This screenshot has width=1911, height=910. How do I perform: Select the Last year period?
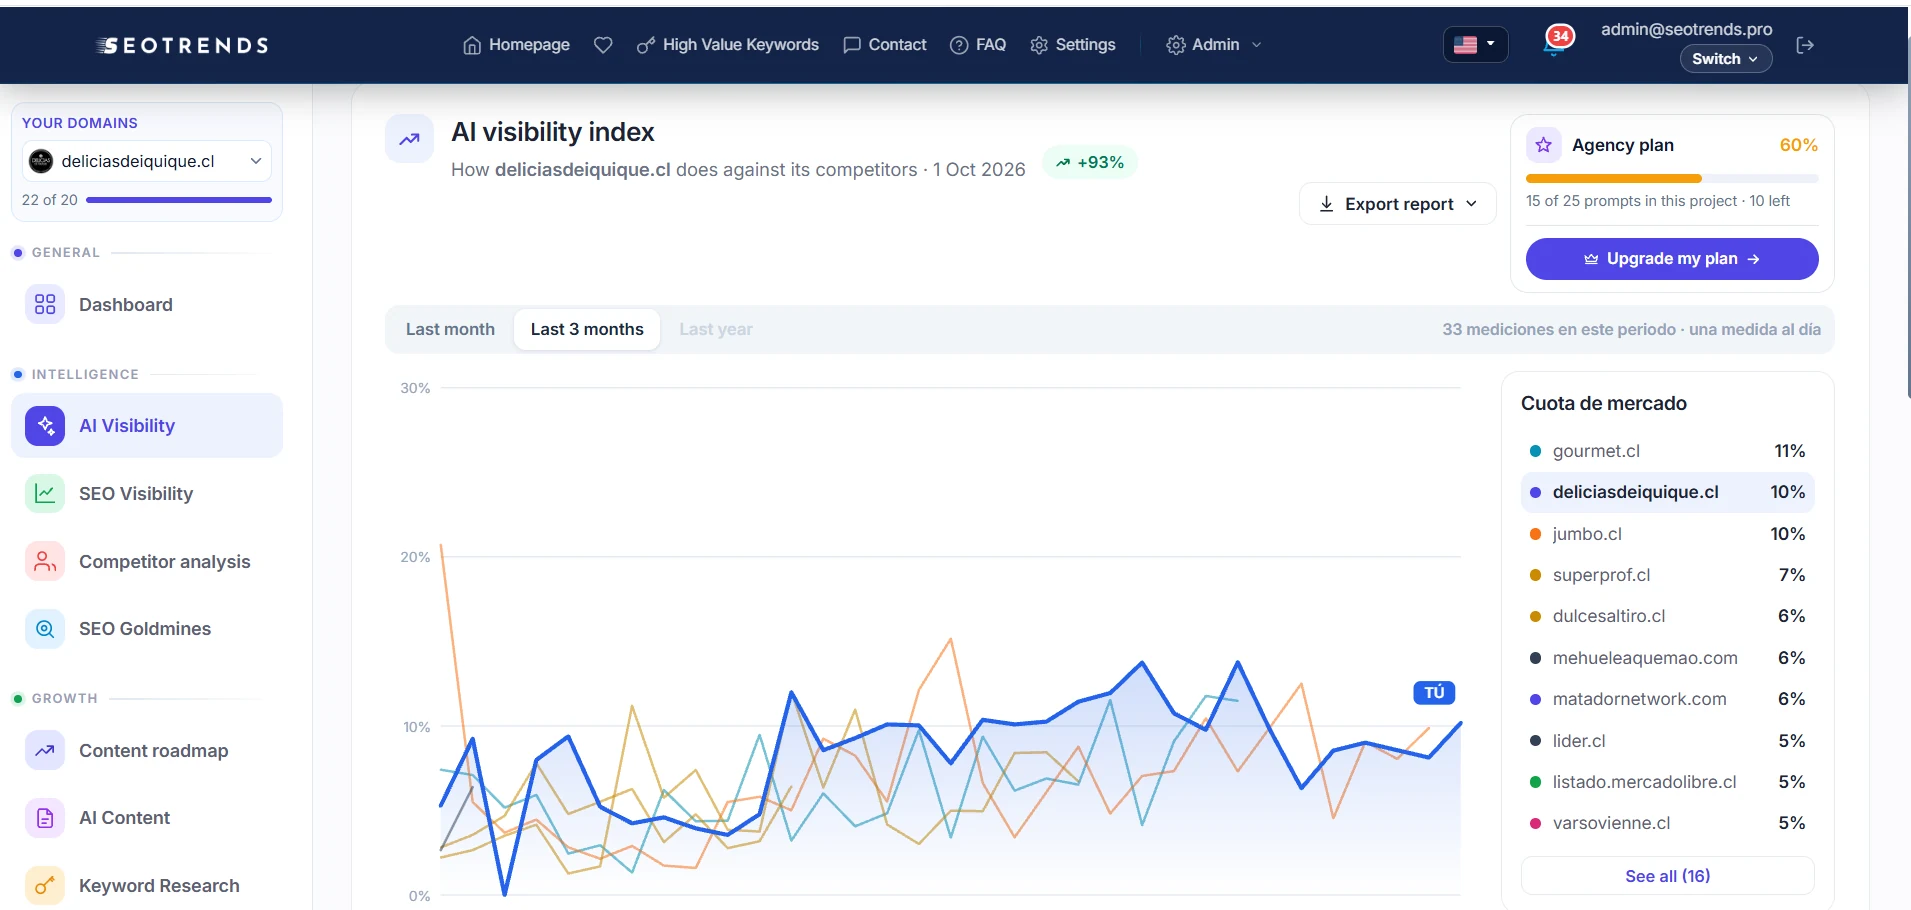tap(716, 329)
